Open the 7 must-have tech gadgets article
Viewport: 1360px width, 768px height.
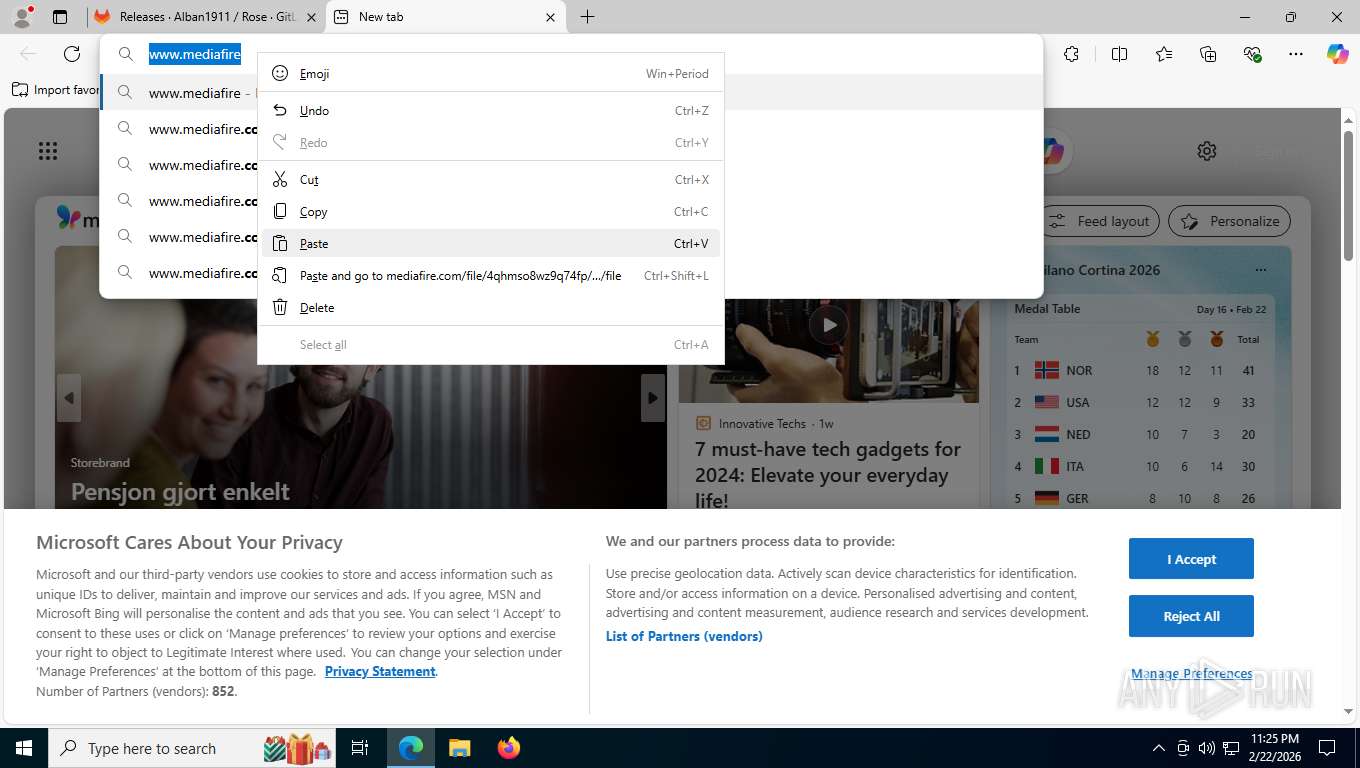tap(828, 475)
